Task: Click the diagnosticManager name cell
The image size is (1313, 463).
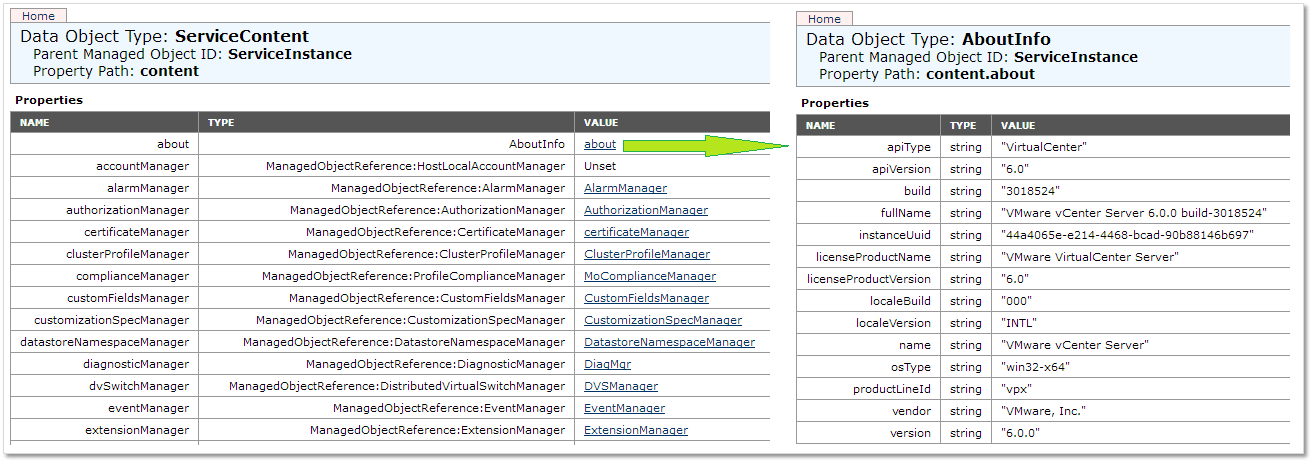Action: tap(104, 364)
